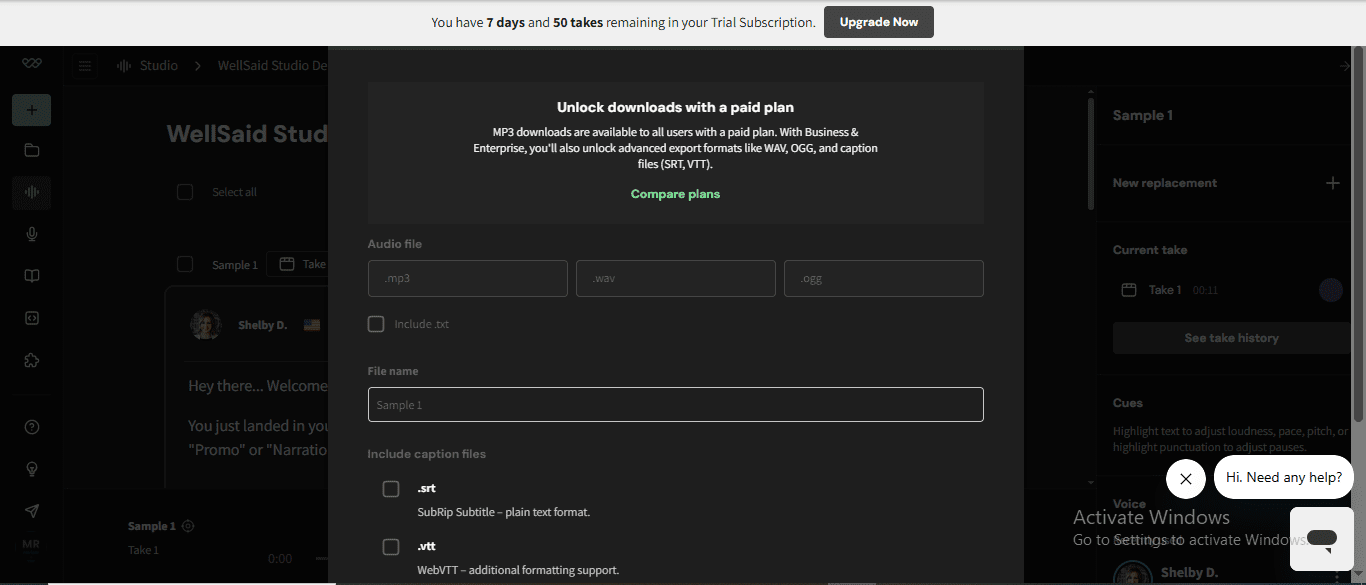Choose the .mp3 audio format
Screen dimensions: 1366x585
(468, 279)
